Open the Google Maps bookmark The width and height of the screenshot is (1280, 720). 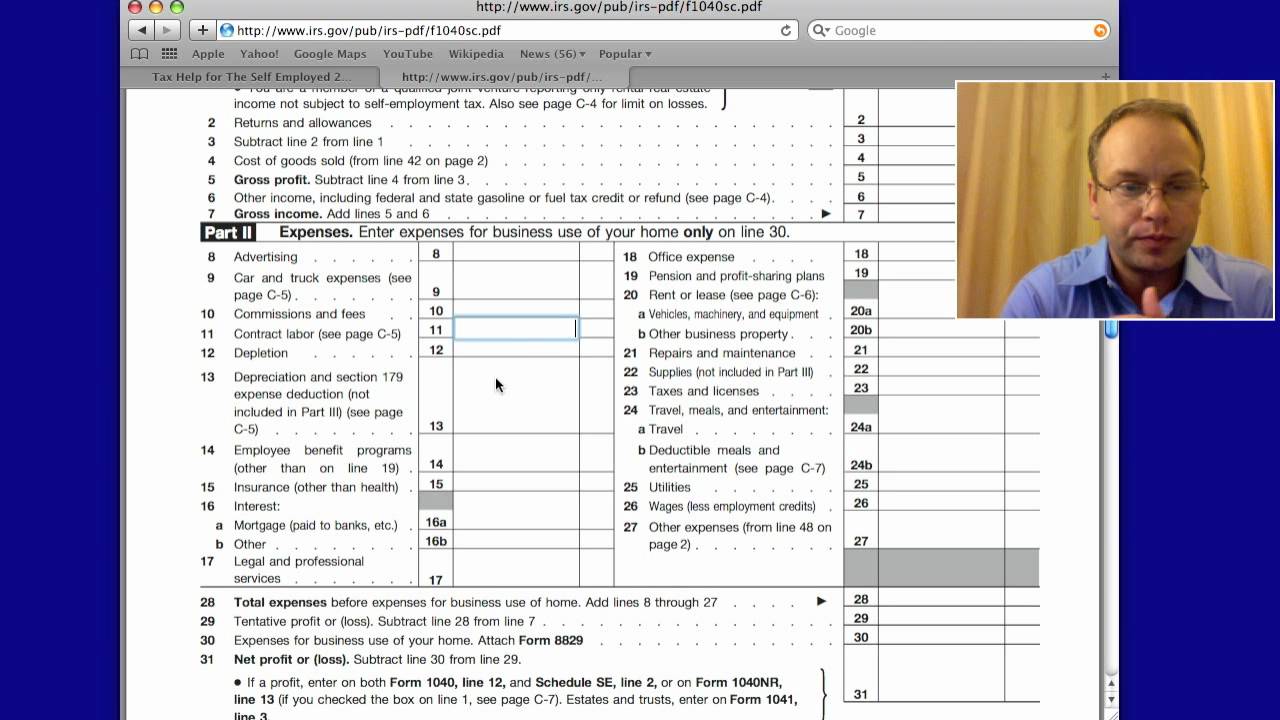330,54
